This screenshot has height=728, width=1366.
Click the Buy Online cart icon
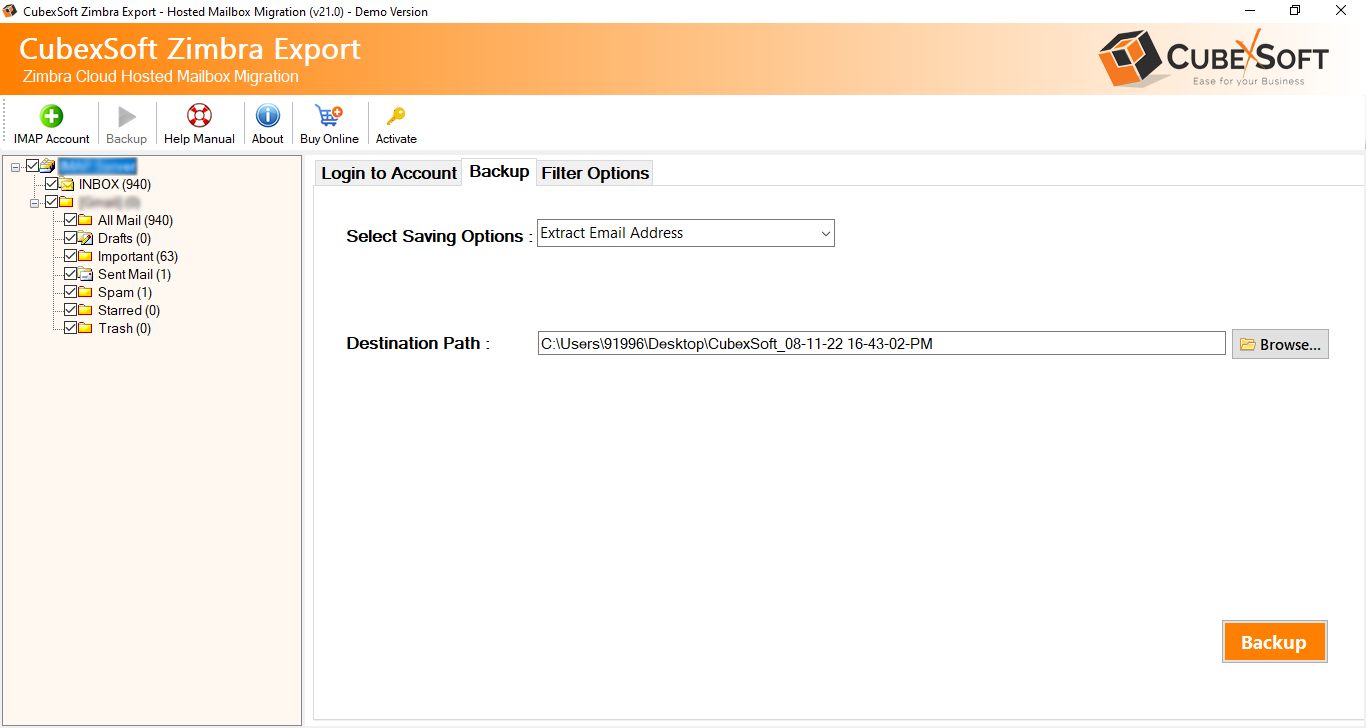(x=329, y=116)
